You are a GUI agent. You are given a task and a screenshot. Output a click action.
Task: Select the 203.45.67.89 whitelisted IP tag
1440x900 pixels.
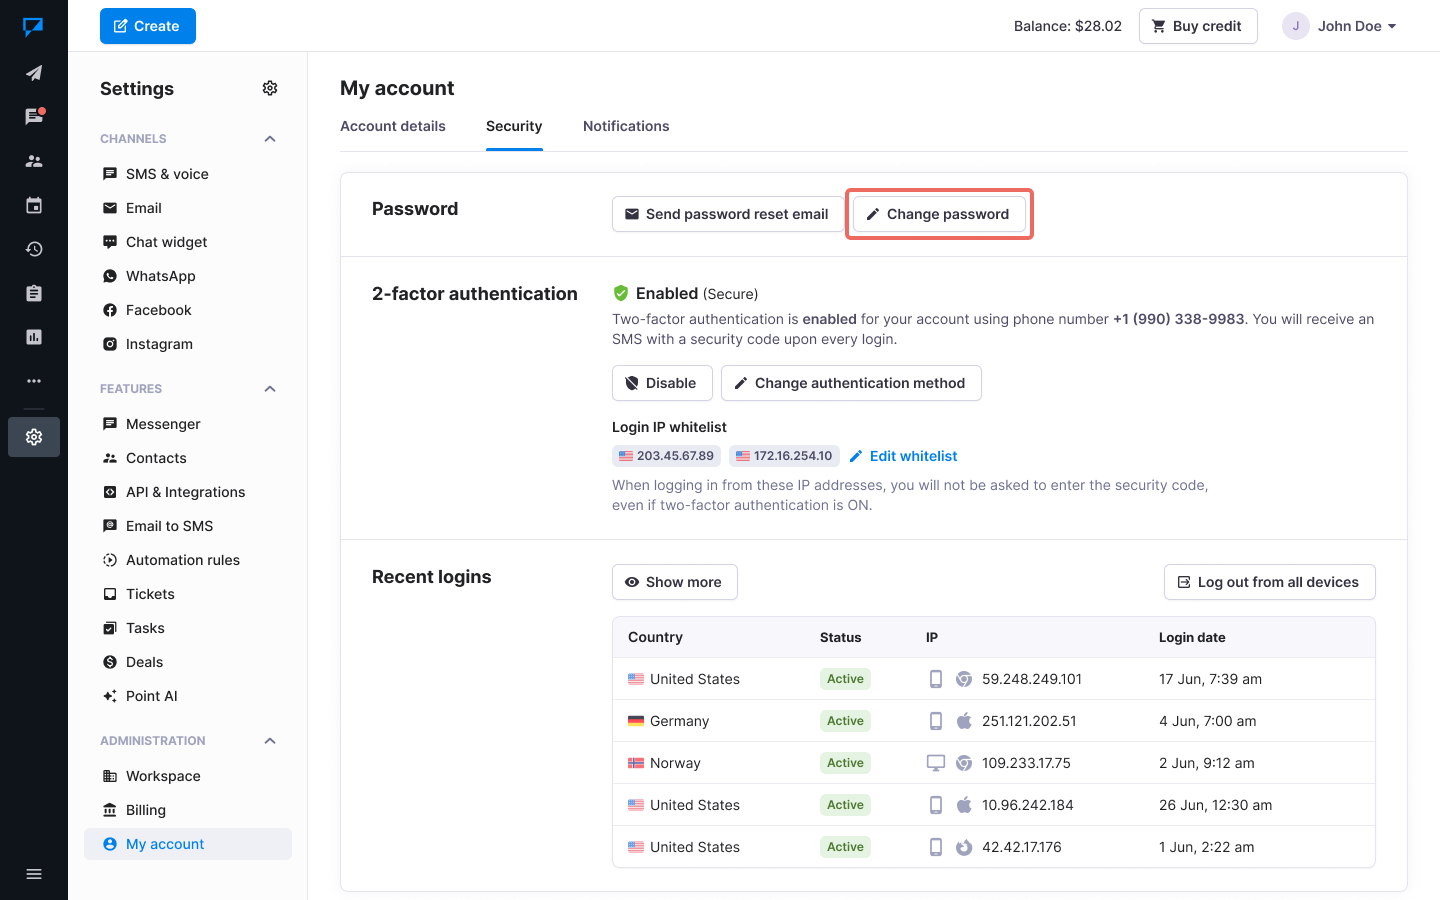pos(666,456)
